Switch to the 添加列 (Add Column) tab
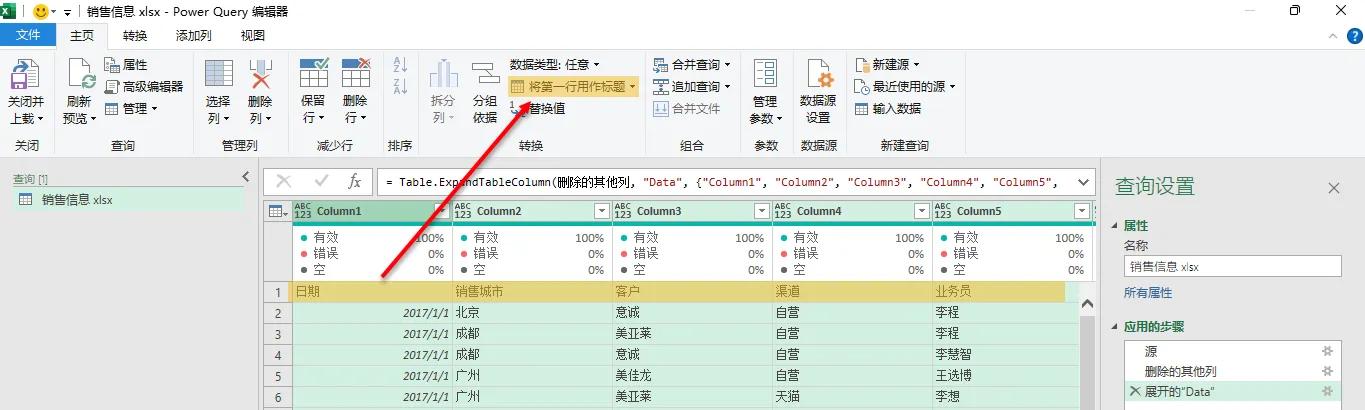This screenshot has width=1365, height=410. [193, 35]
